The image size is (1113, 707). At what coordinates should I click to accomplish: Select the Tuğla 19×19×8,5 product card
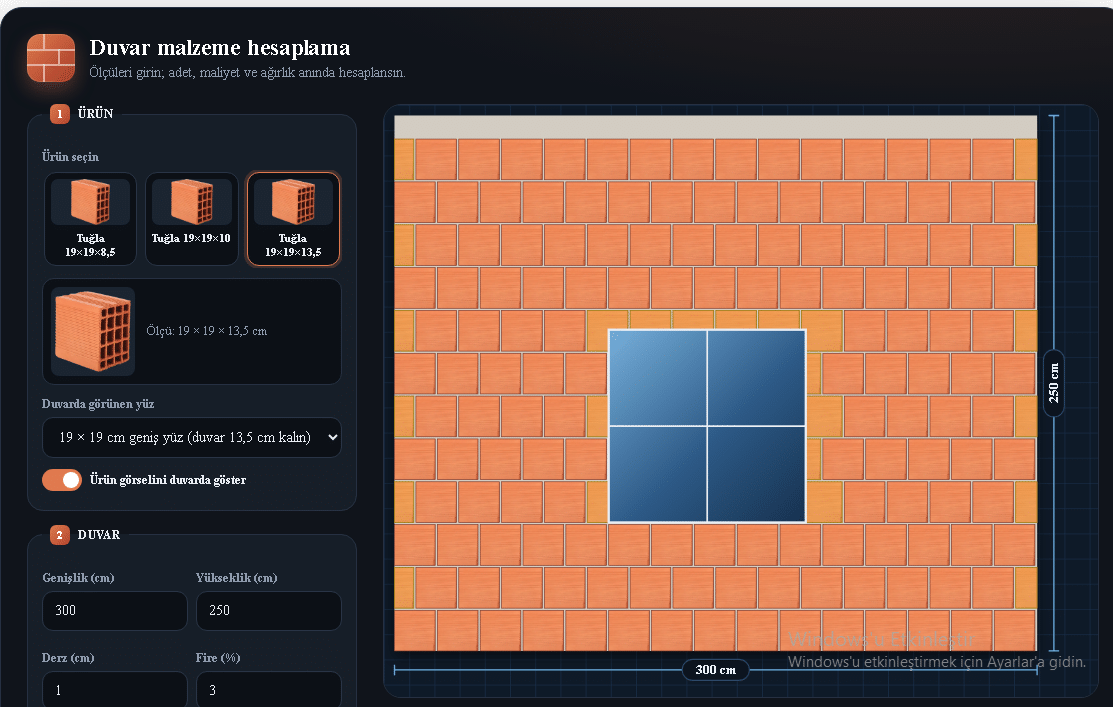pyautogui.click(x=90, y=219)
